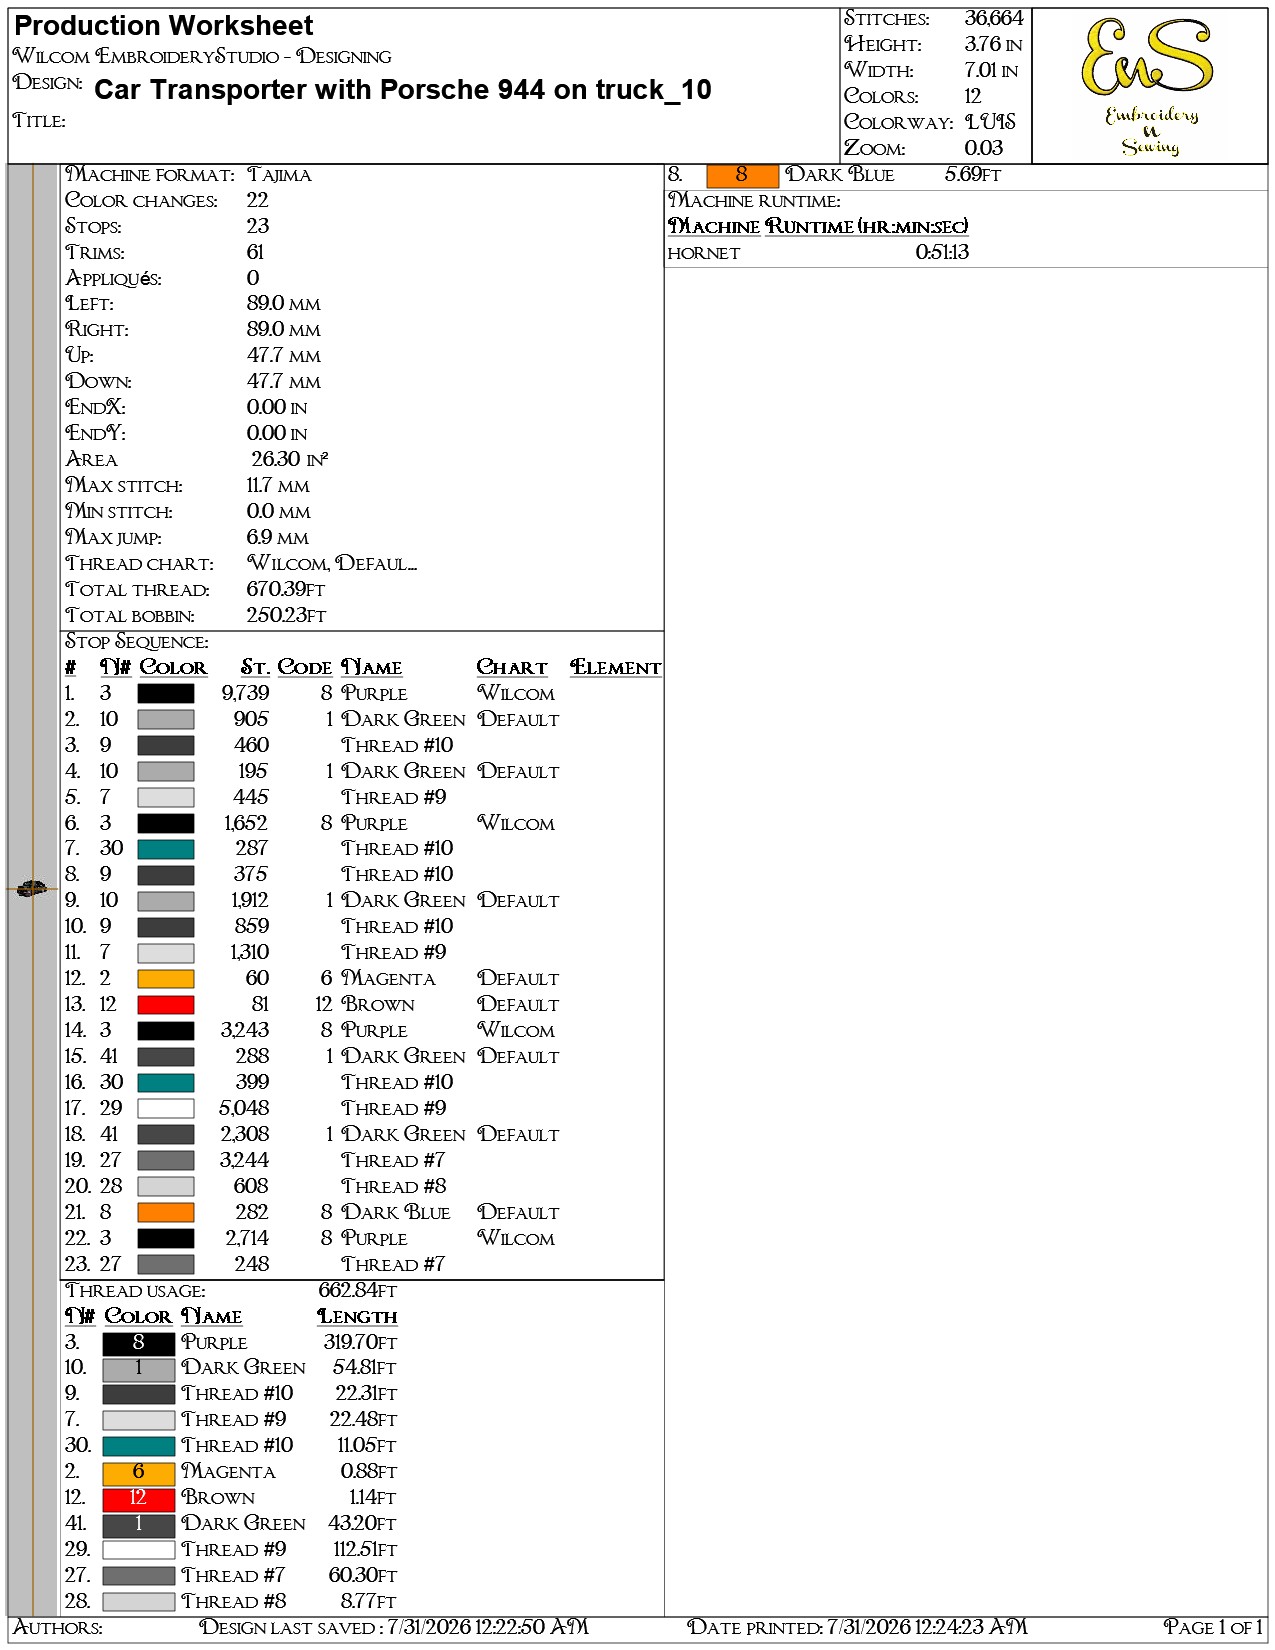1275x1650 pixels.
Task: Click the color changes value 22
Action: pos(258,201)
